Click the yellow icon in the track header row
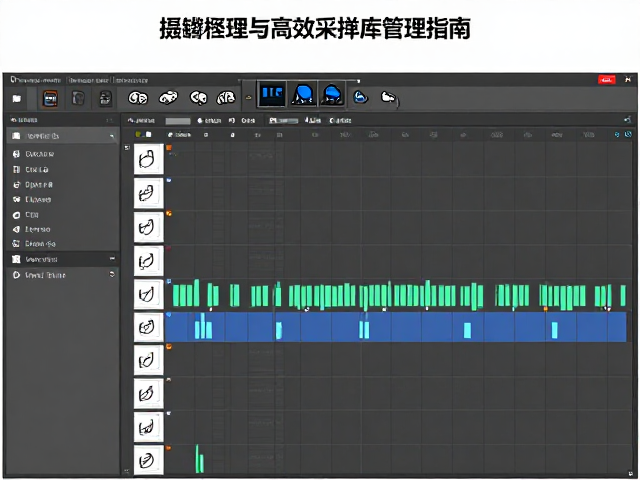 click(x=138, y=134)
